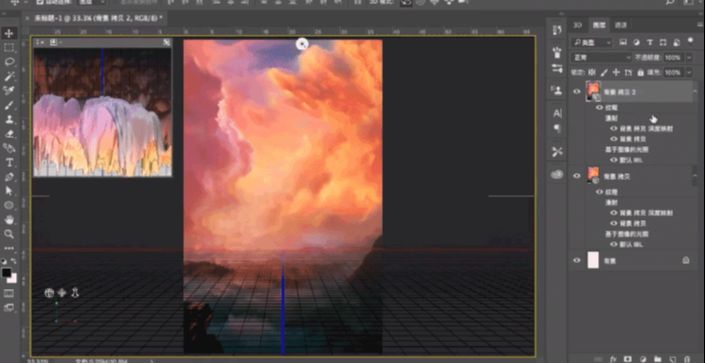The width and height of the screenshot is (705, 363).
Task: Click the background white color swatch
Action: [12, 279]
